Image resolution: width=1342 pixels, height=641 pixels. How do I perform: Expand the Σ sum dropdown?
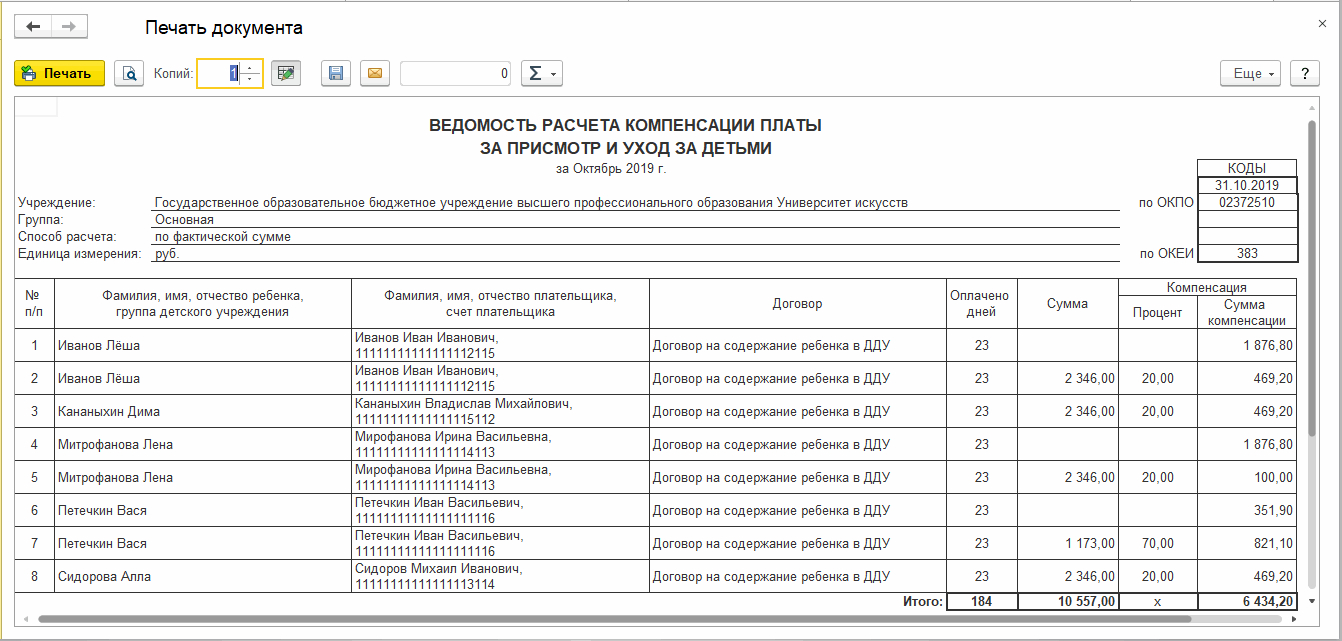542,73
